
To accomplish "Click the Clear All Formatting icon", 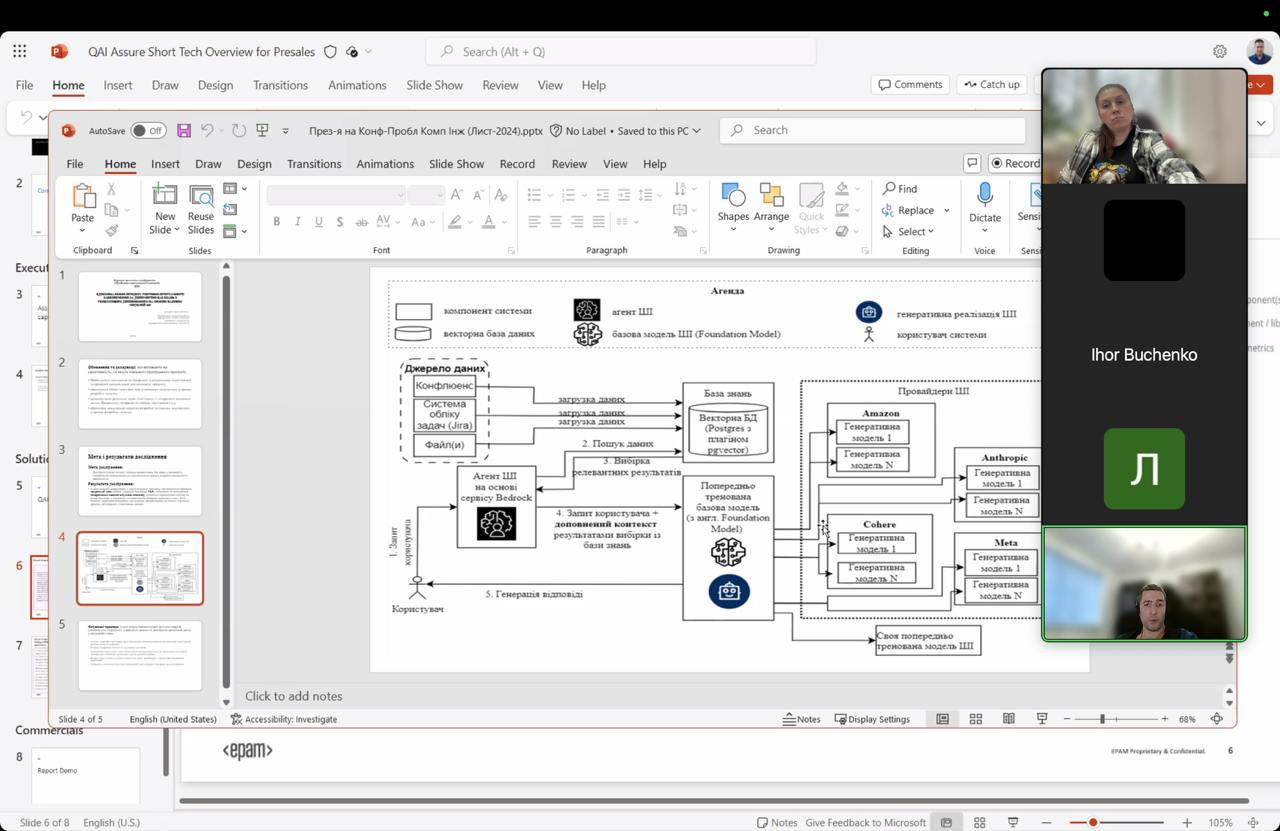I will point(500,195).
